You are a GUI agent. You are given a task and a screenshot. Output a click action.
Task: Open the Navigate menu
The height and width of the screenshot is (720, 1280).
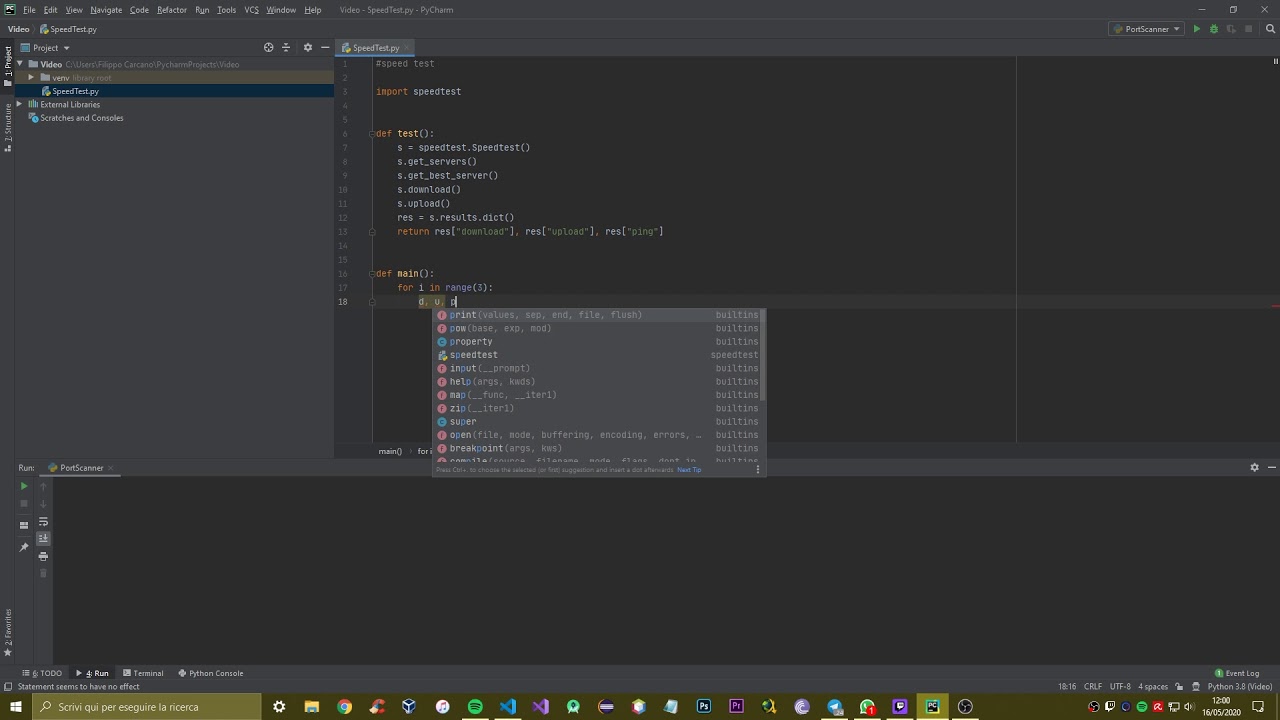[x=106, y=10]
